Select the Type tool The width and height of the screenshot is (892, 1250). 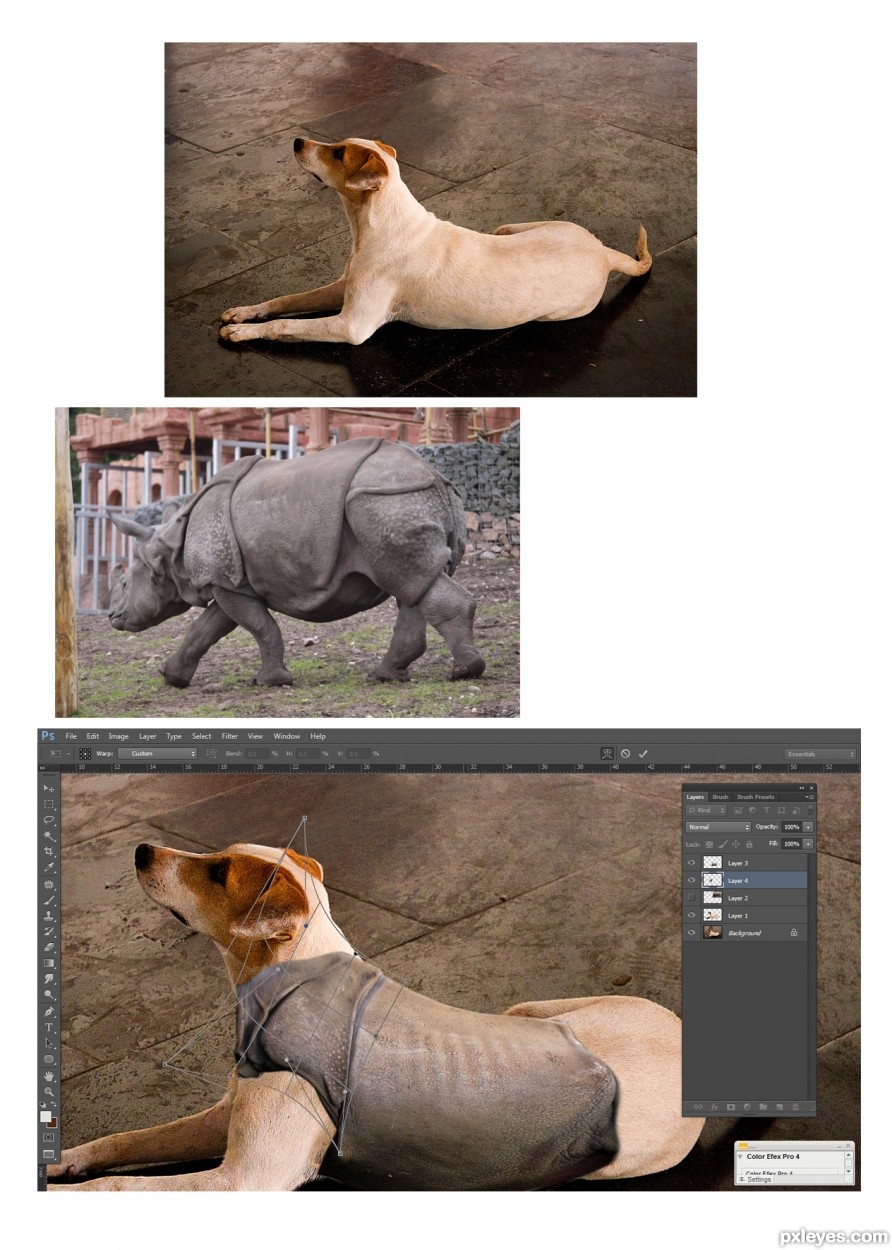coord(49,1027)
